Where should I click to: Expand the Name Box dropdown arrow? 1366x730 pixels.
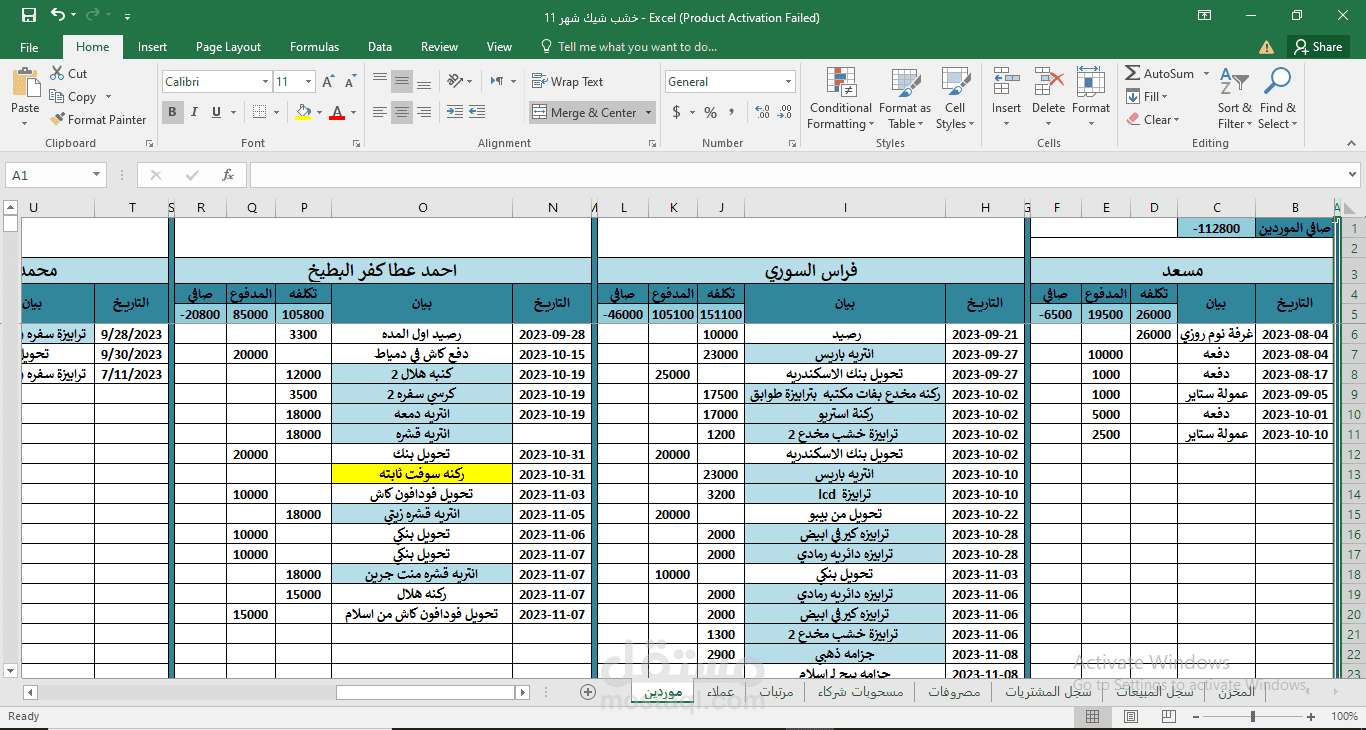pyautogui.click(x=97, y=175)
